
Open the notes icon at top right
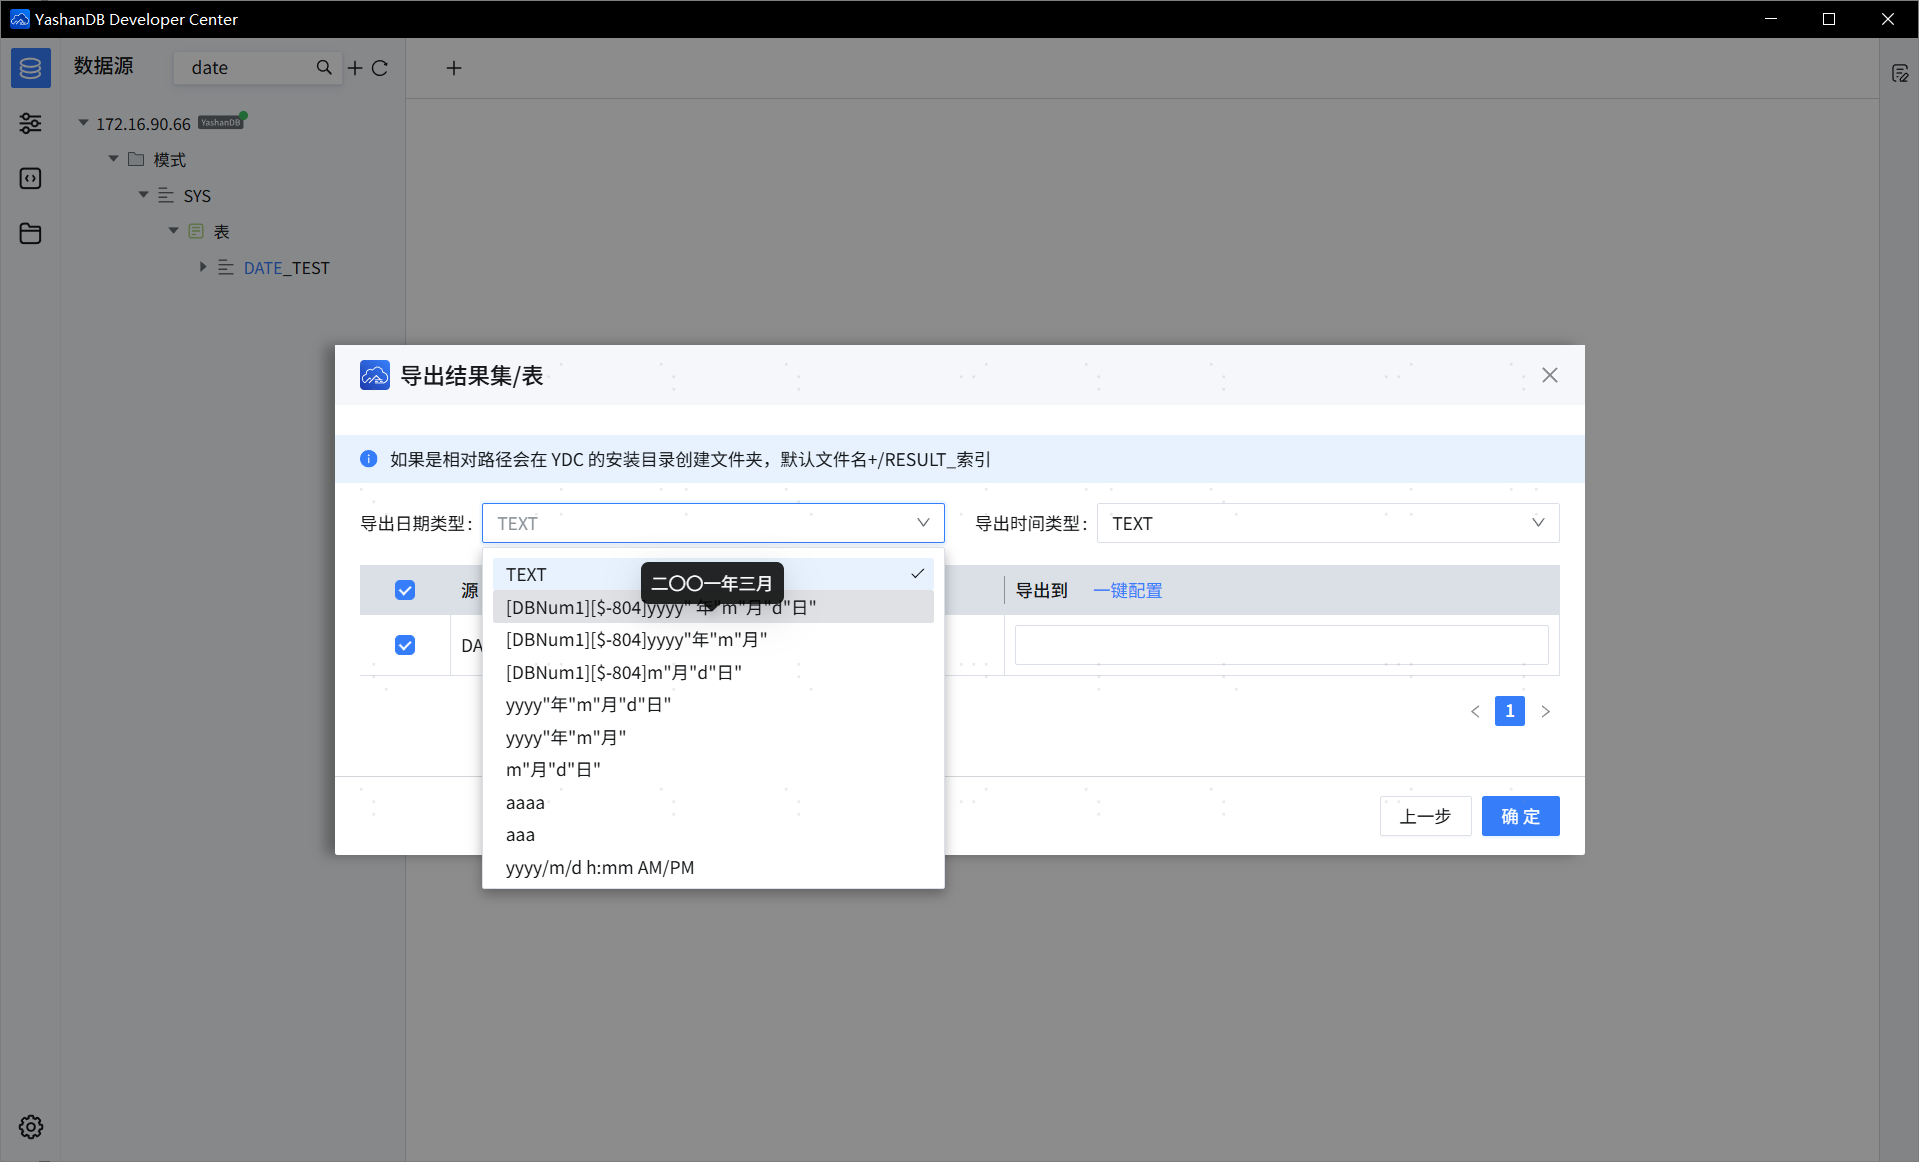click(x=1900, y=73)
